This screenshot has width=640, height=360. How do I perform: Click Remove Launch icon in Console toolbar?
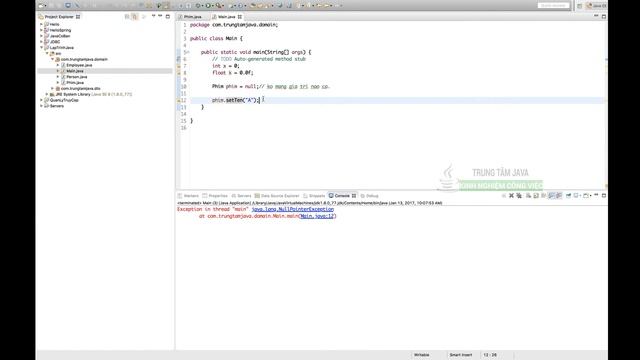(x=511, y=196)
